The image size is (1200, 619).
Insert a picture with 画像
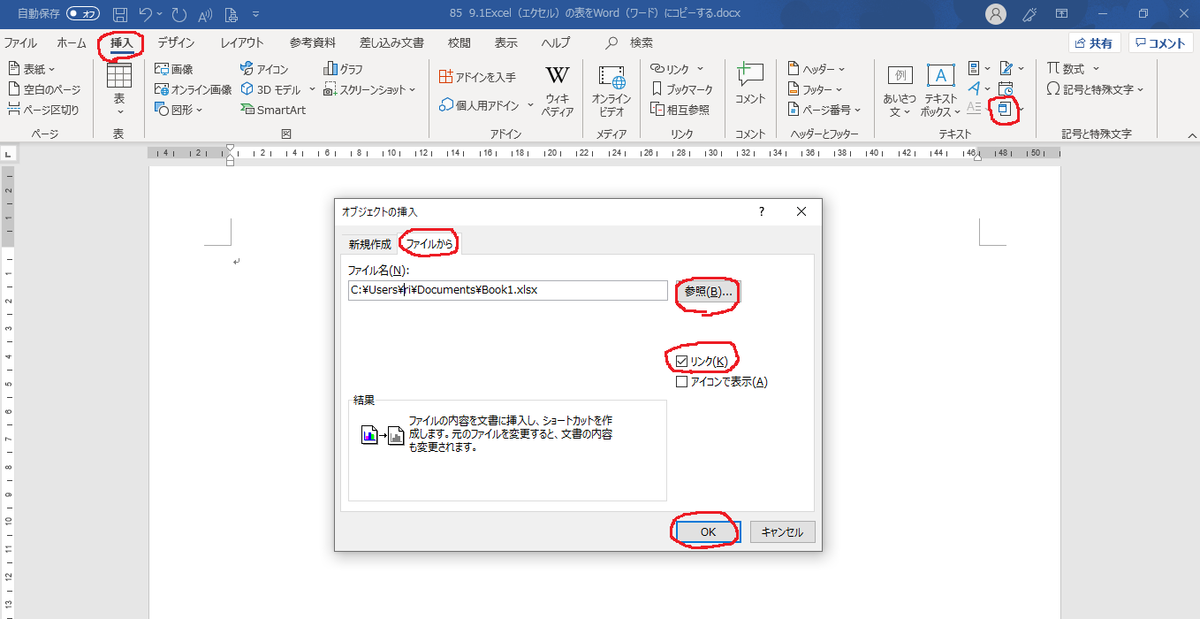click(x=174, y=69)
